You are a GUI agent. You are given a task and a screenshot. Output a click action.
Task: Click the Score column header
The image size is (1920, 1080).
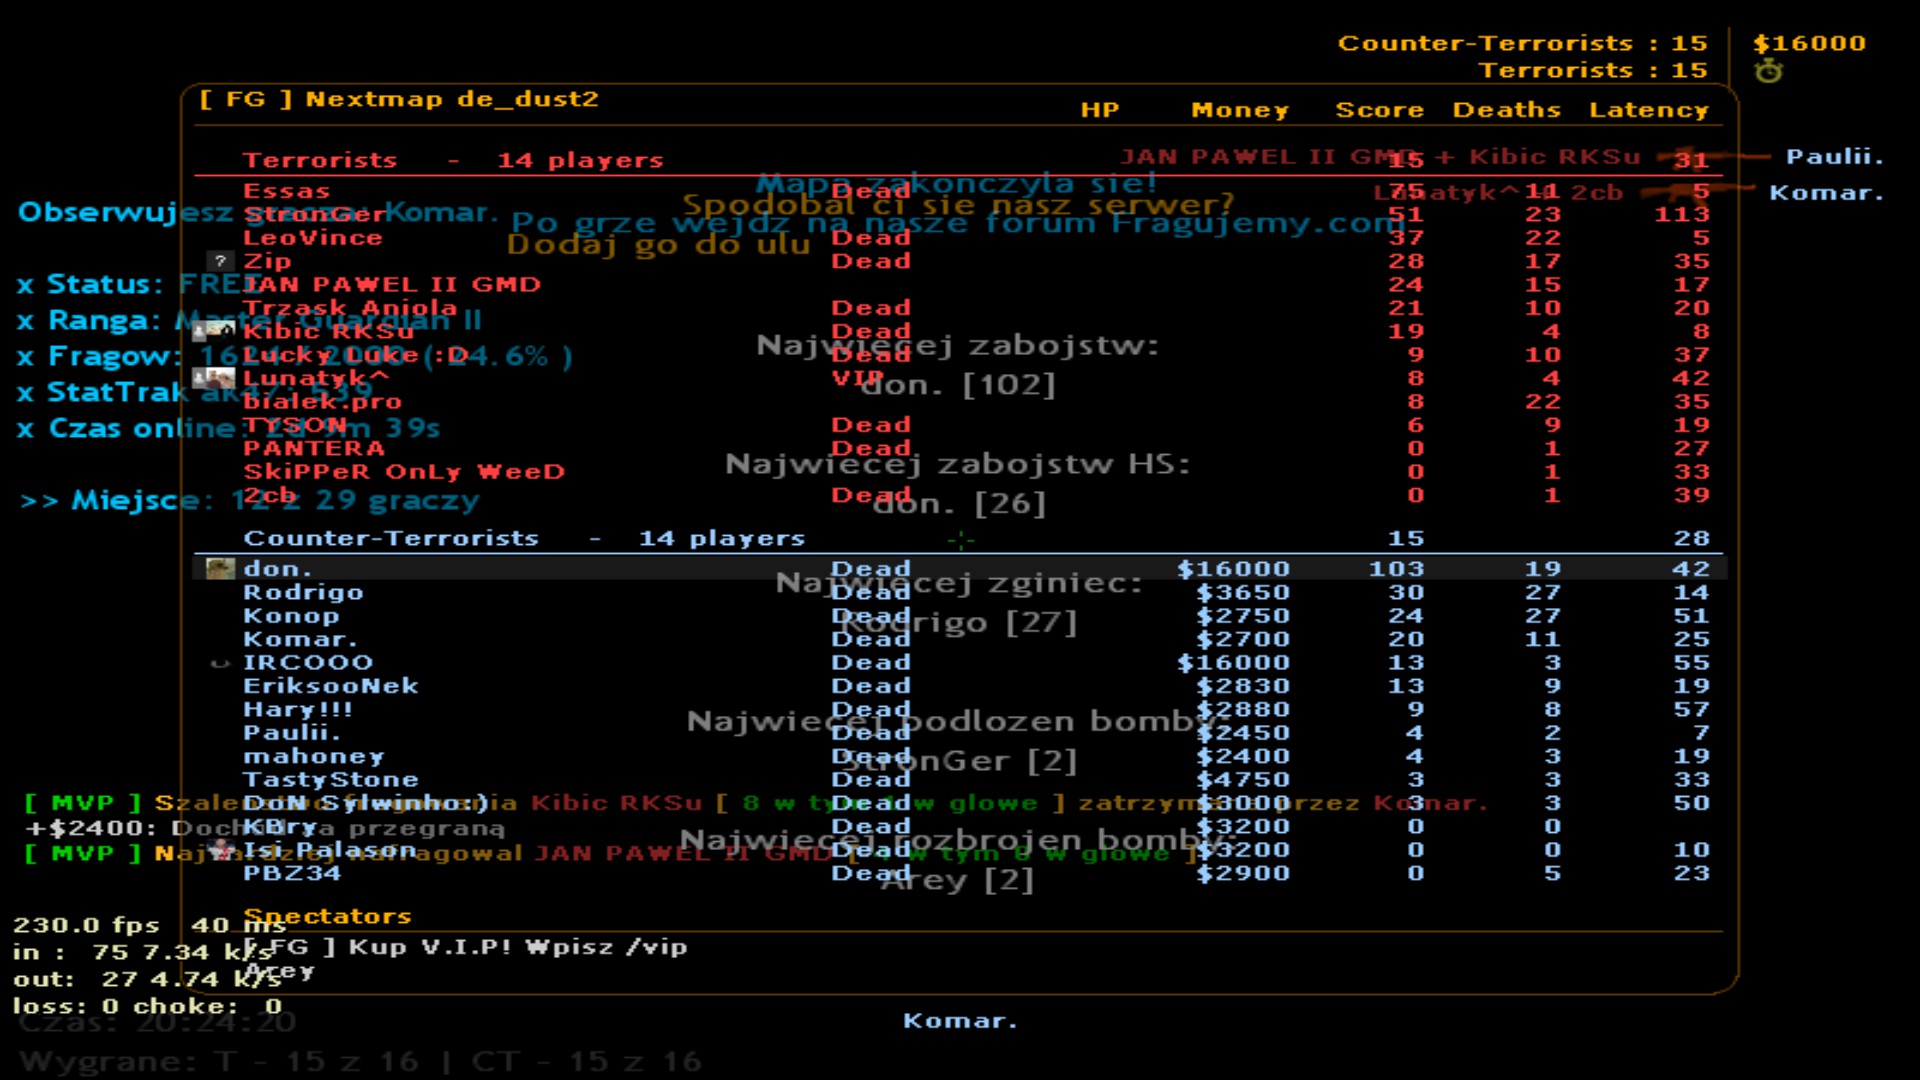1379,110
